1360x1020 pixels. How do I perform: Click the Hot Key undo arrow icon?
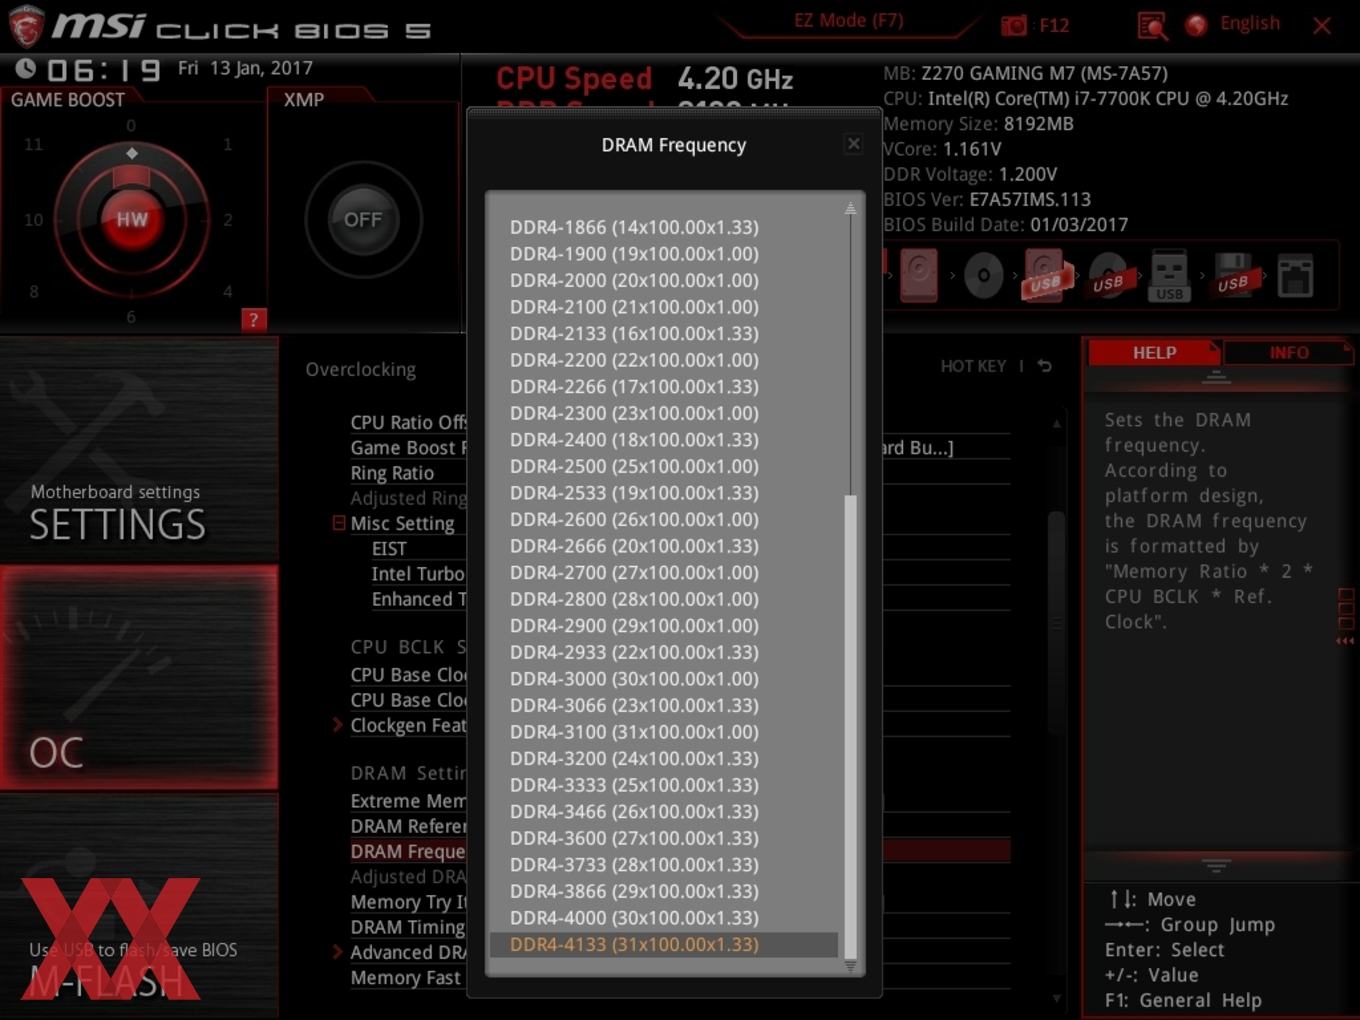[x=1044, y=366]
